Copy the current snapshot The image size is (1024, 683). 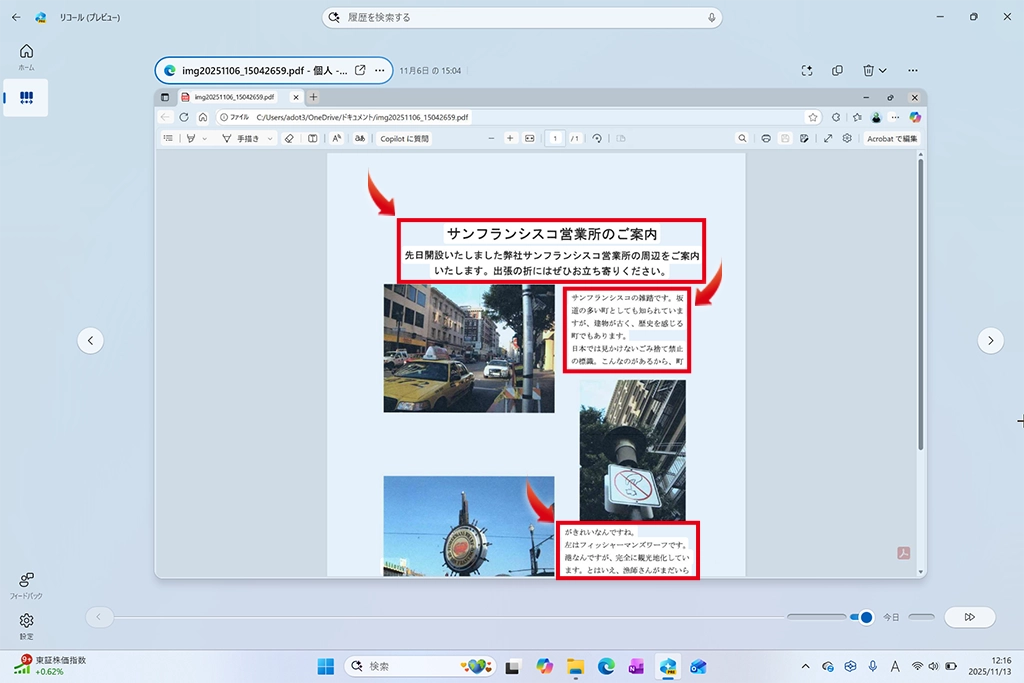coord(837,70)
